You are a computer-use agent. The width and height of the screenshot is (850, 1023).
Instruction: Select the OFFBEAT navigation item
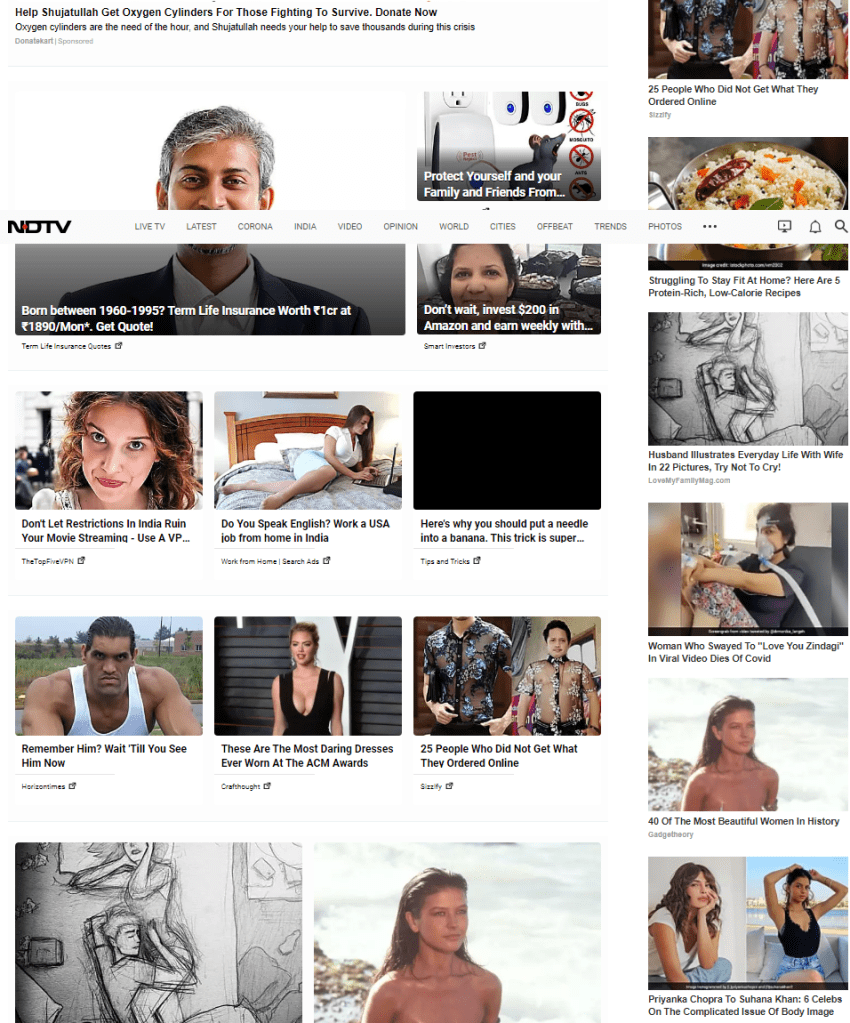[554, 226]
